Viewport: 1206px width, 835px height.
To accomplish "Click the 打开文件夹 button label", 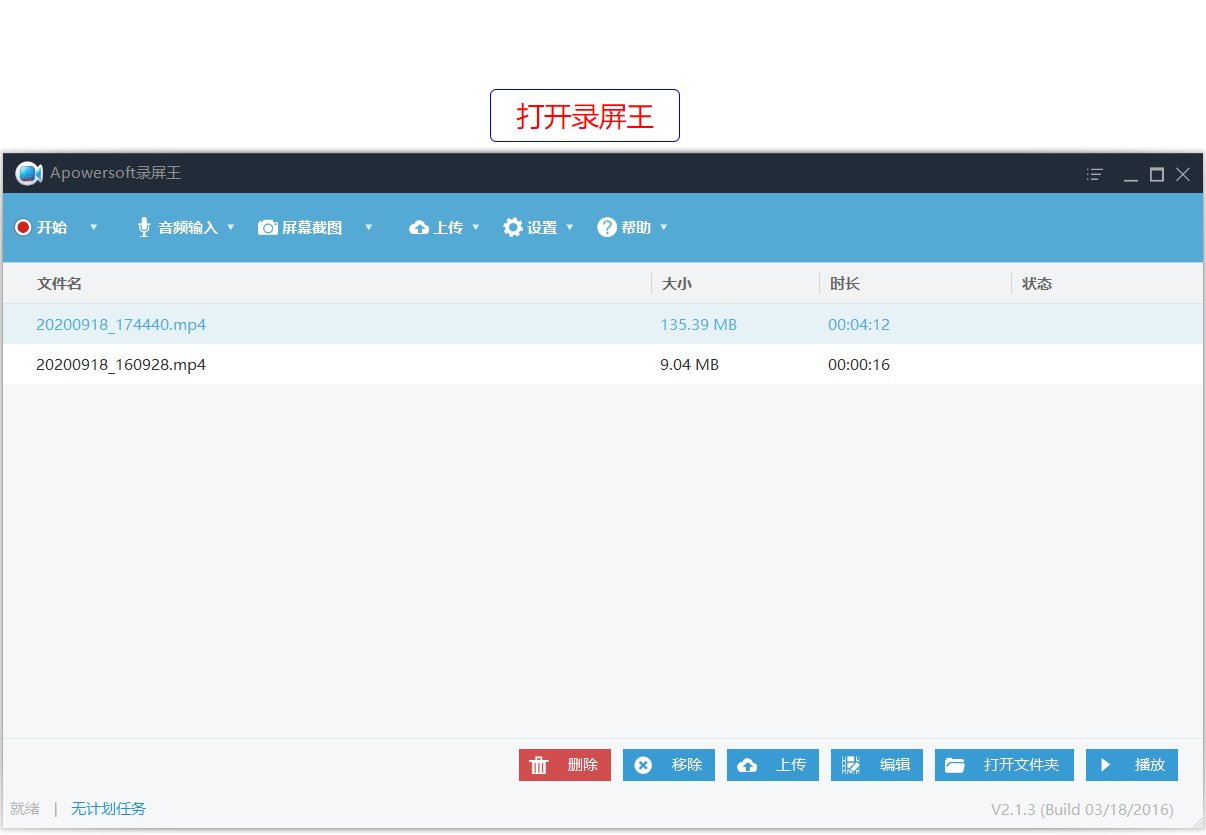I will (x=1021, y=765).
